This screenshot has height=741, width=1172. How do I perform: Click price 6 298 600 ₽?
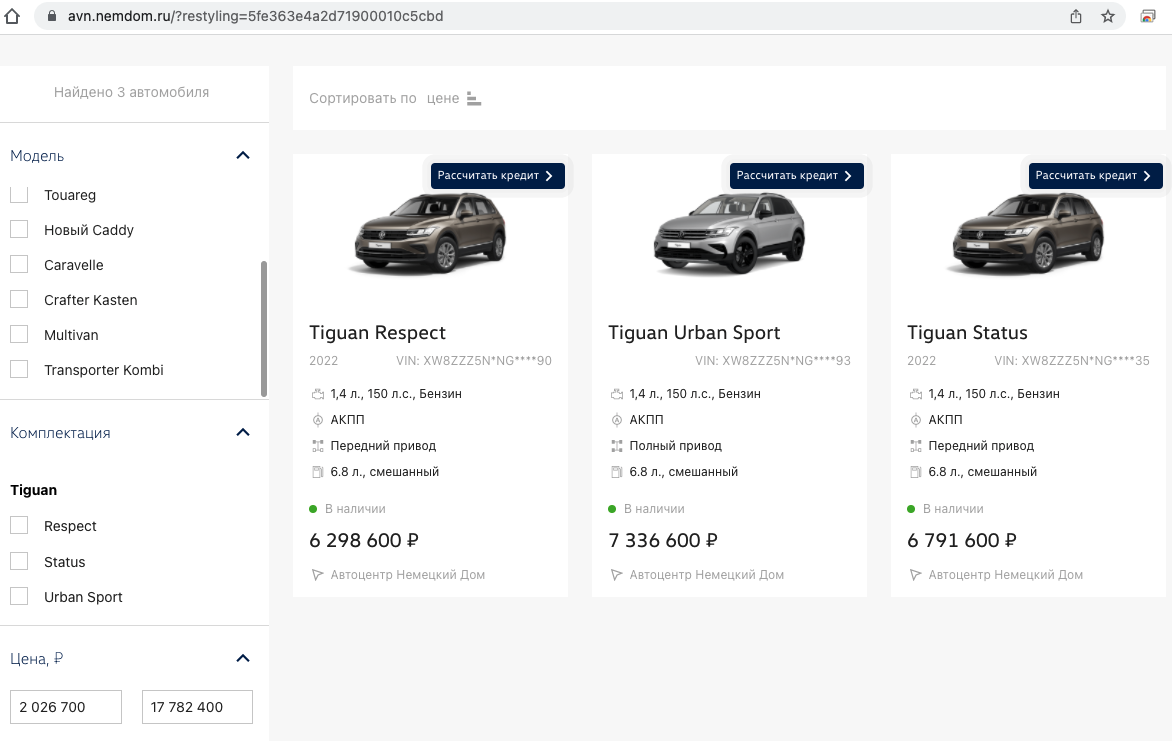[x=364, y=541]
